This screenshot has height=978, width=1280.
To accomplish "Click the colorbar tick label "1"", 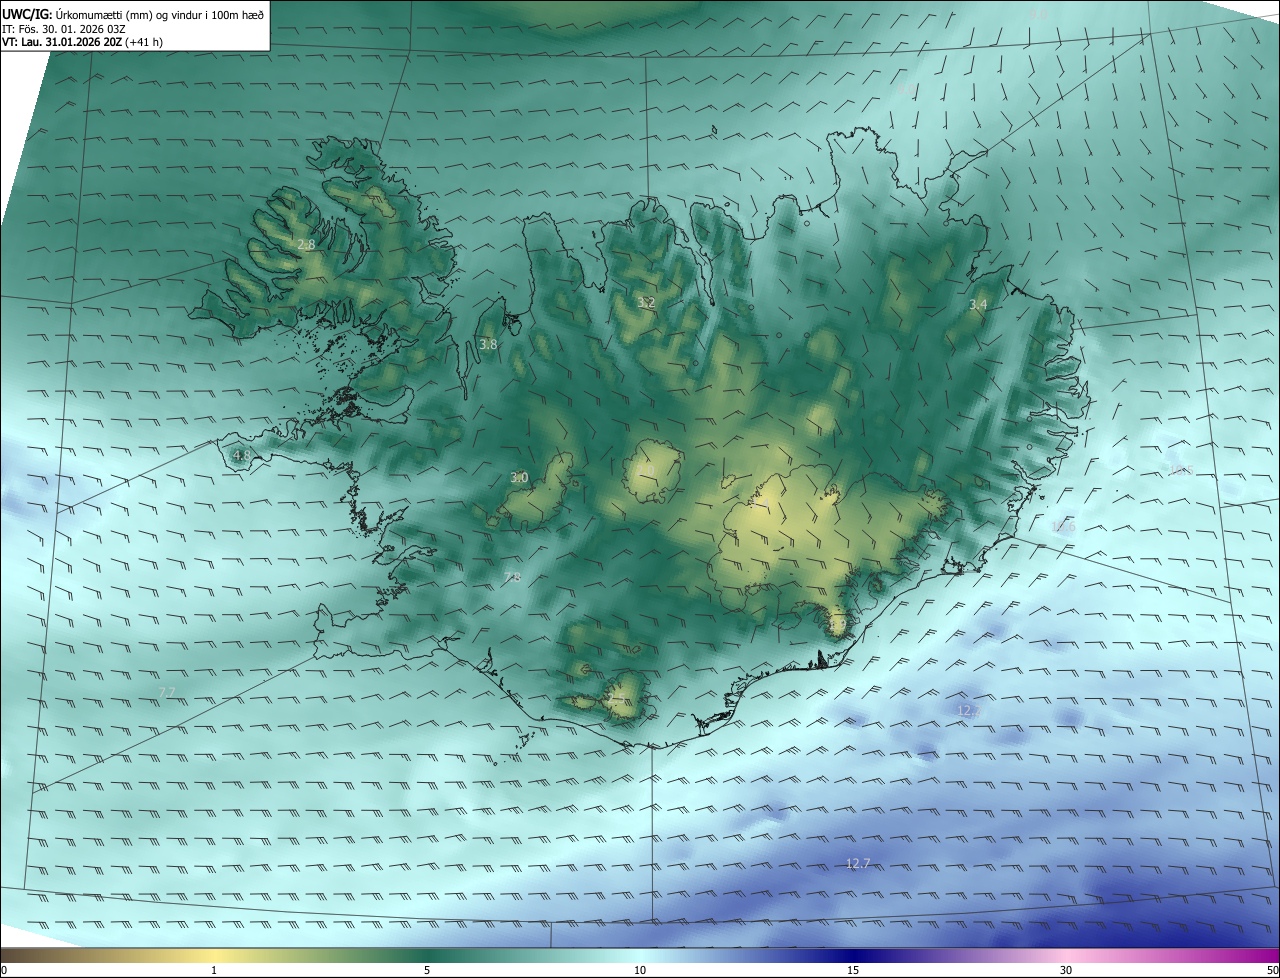I will [214, 970].
